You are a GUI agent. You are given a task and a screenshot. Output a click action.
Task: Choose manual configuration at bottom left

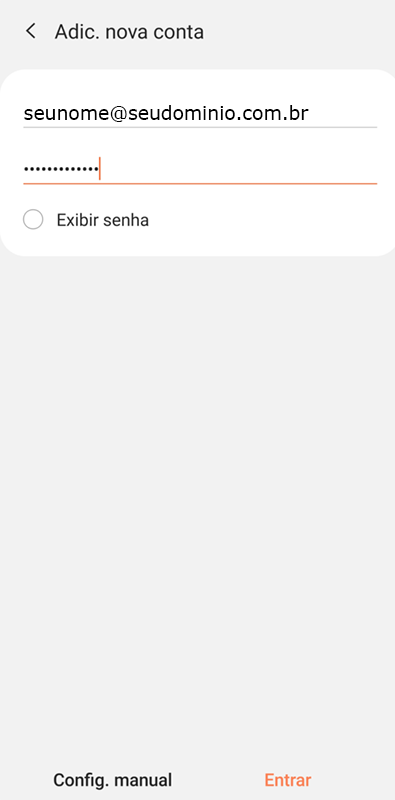pos(112,780)
